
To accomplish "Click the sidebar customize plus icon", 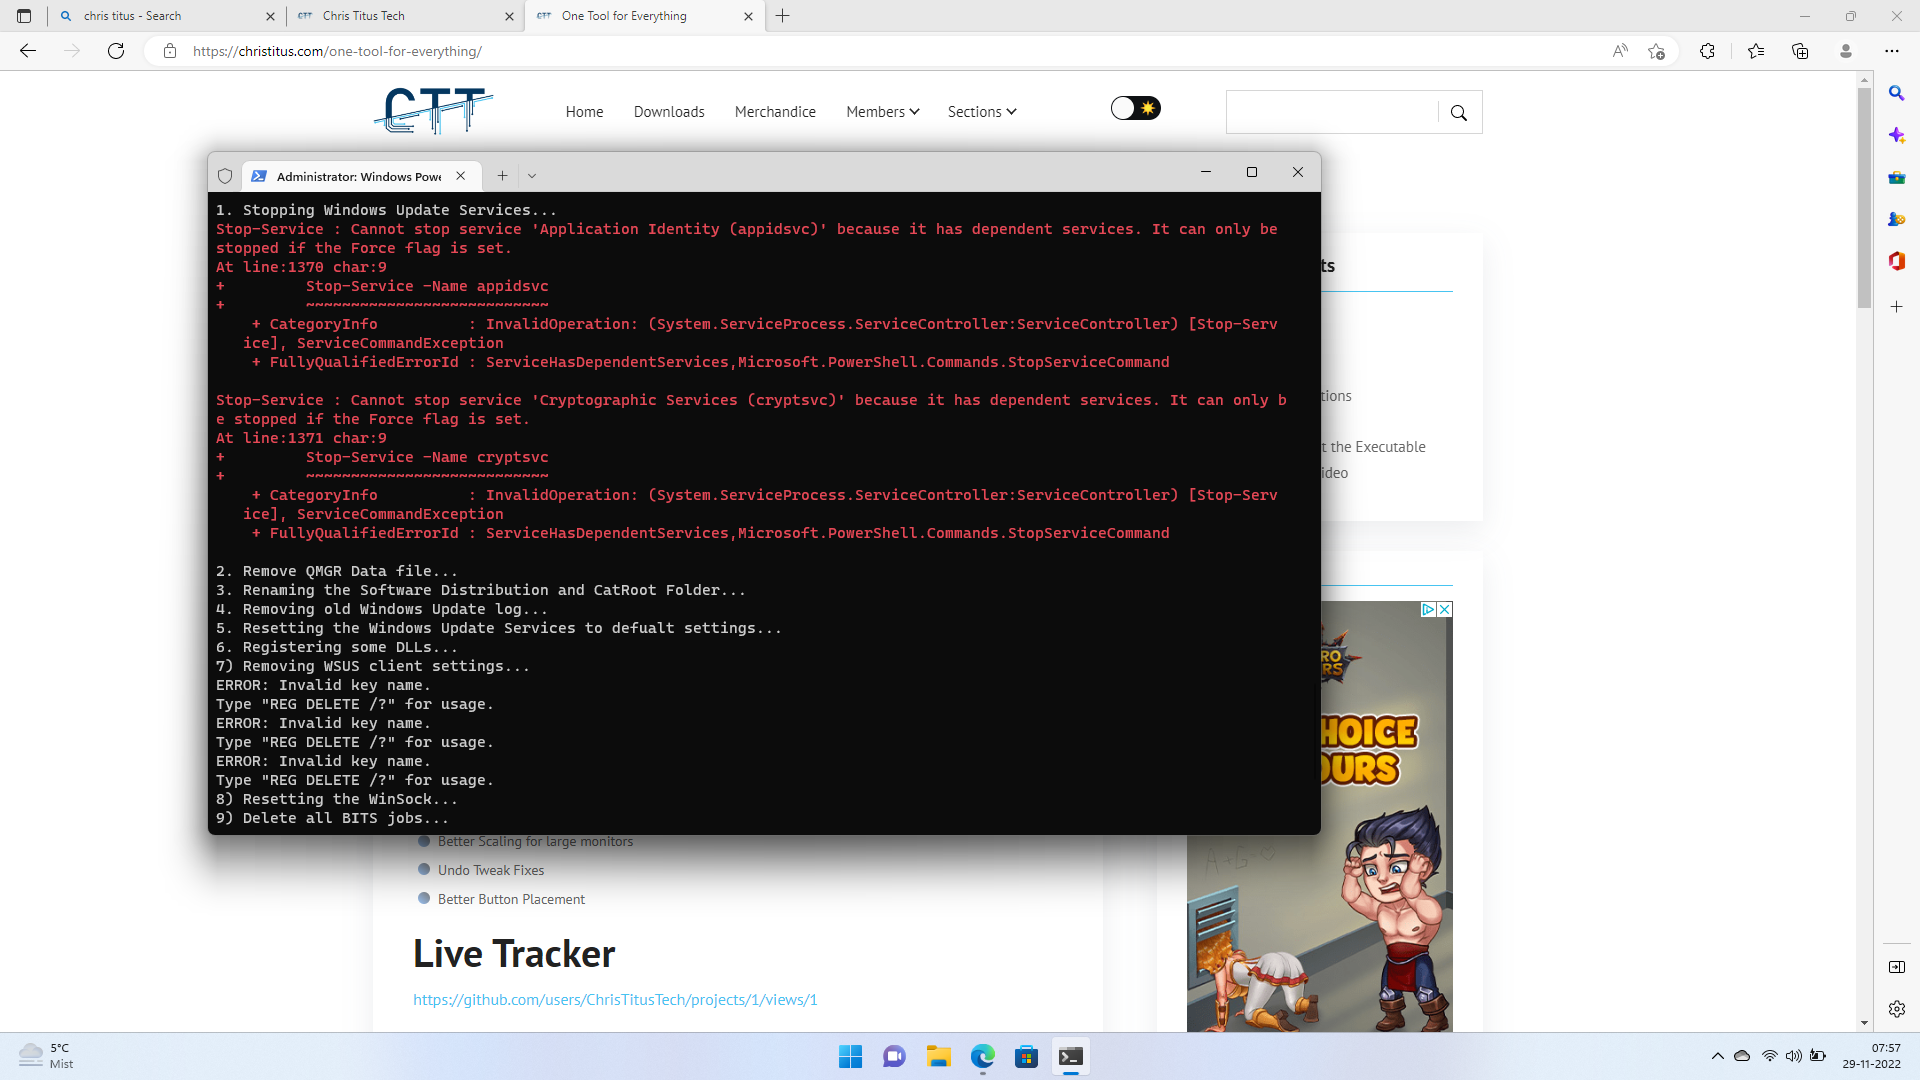I will (1897, 307).
